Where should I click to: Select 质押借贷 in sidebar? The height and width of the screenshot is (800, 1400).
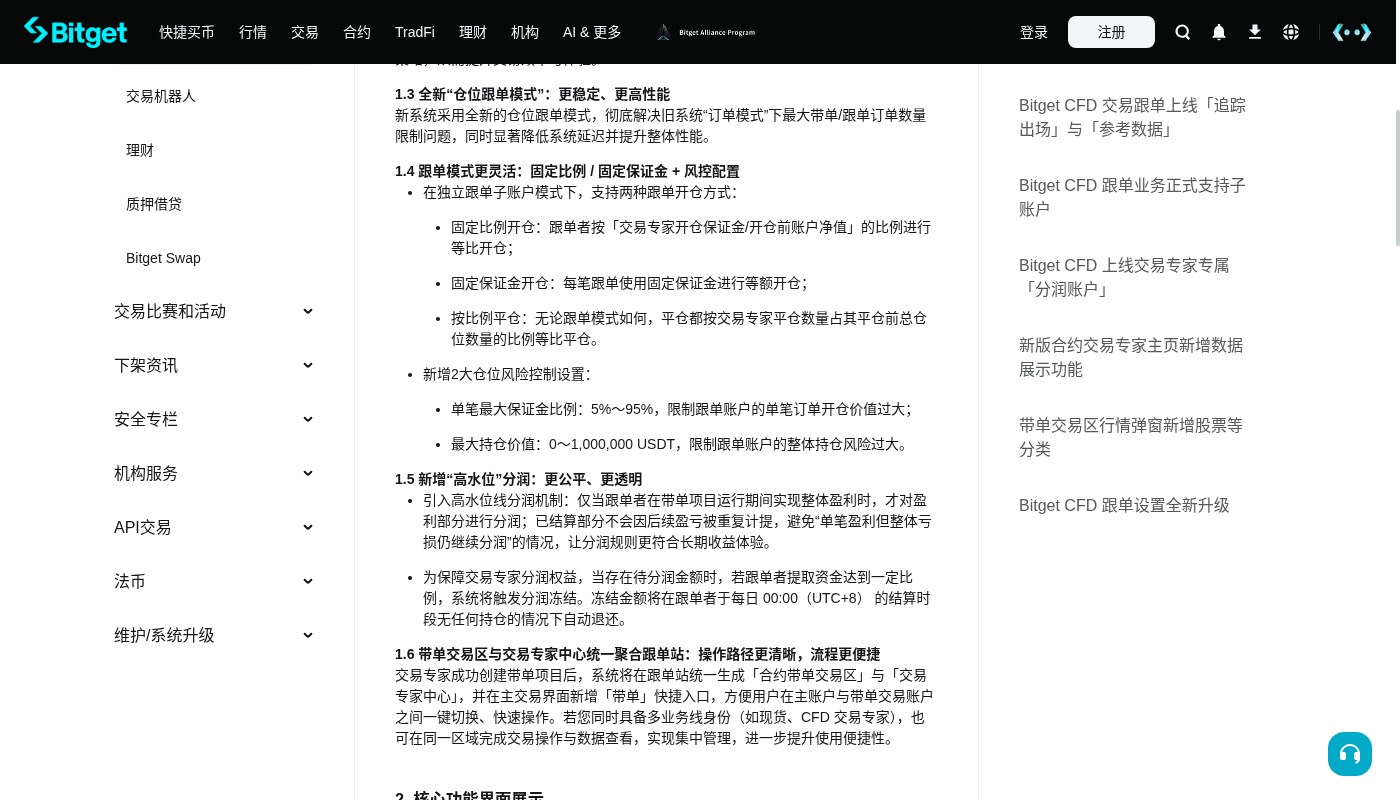[154, 204]
